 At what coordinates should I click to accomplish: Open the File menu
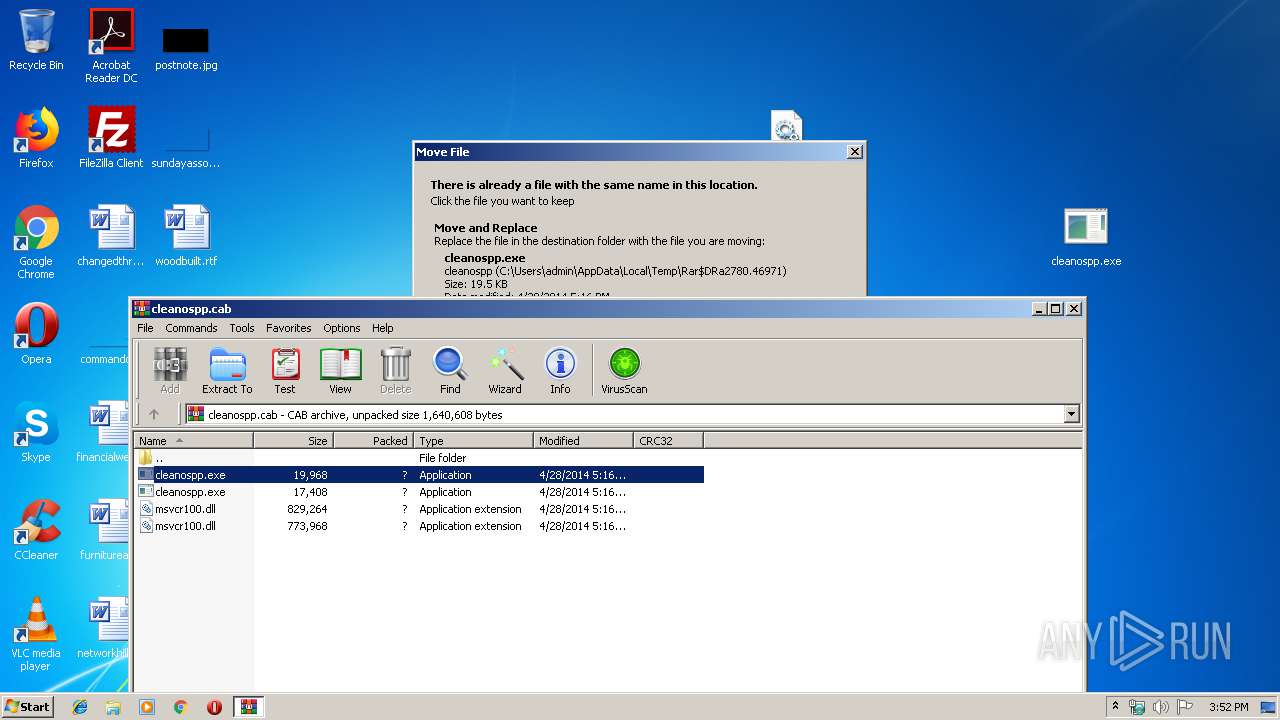coord(145,328)
